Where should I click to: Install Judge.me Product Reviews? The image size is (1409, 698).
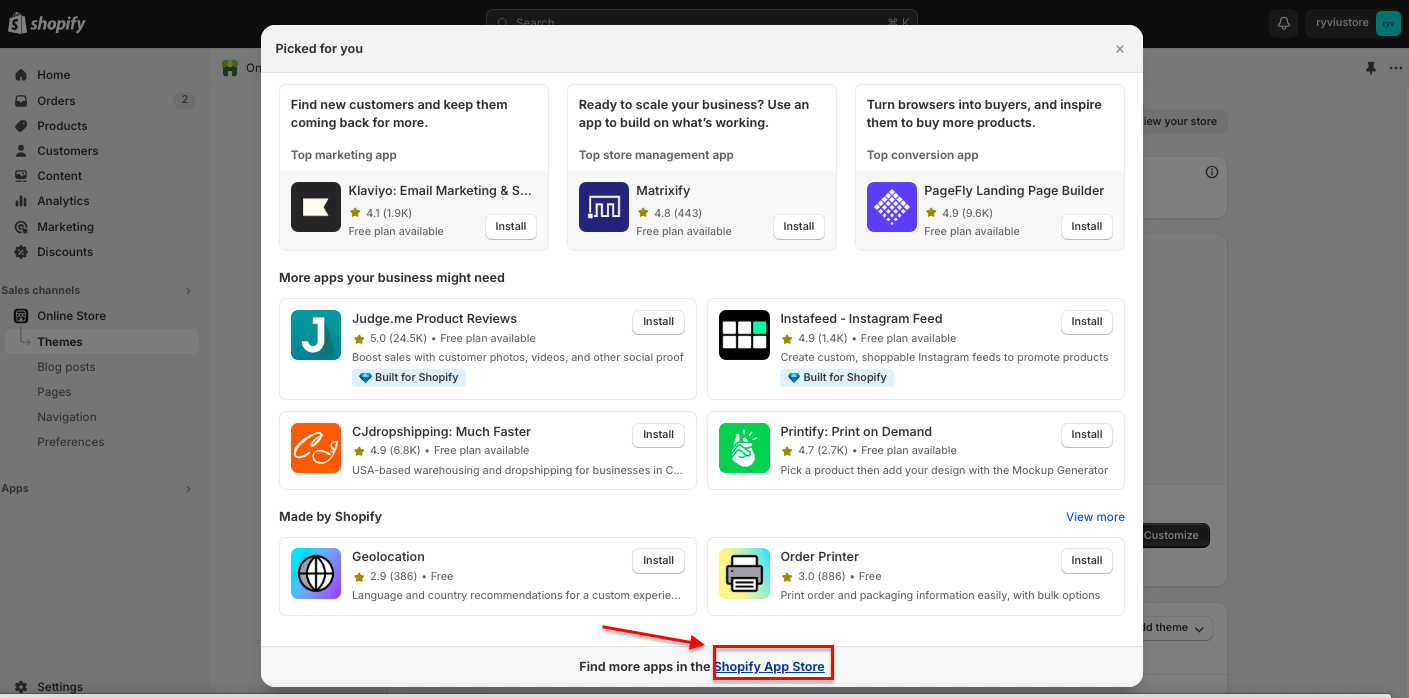(x=658, y=322)
